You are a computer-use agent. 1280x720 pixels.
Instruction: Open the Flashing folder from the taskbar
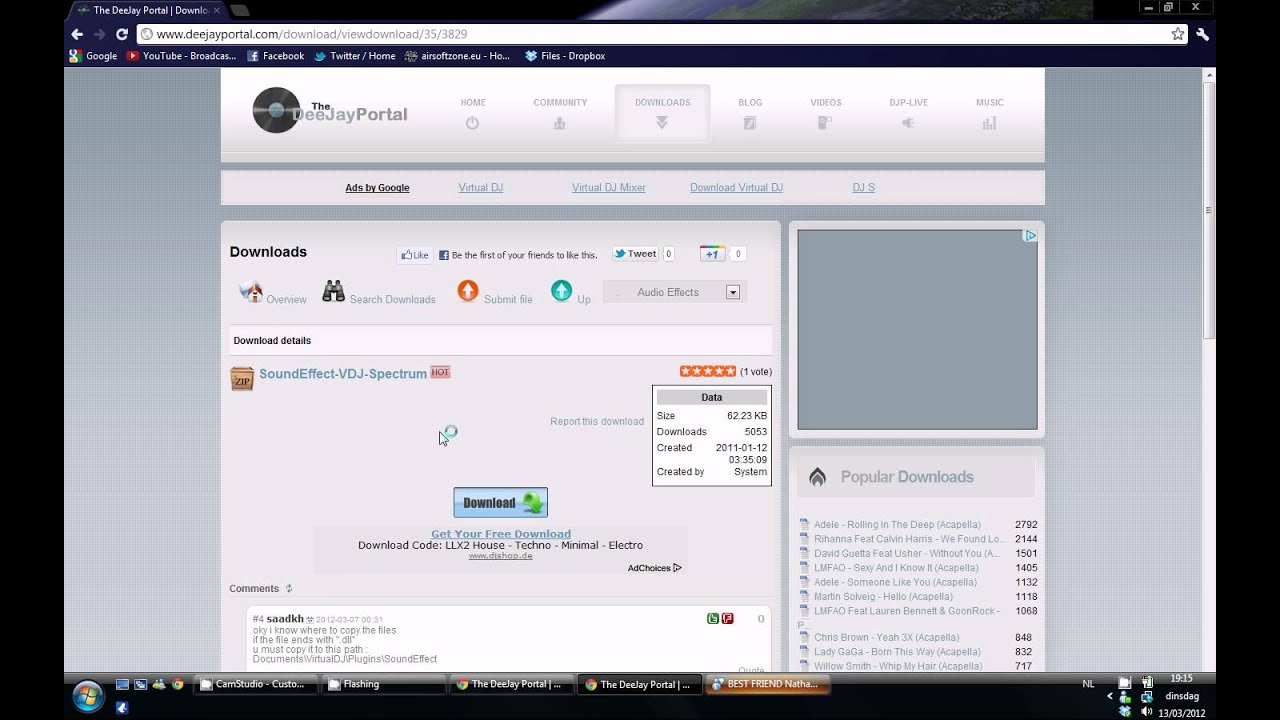coord(383,685)
